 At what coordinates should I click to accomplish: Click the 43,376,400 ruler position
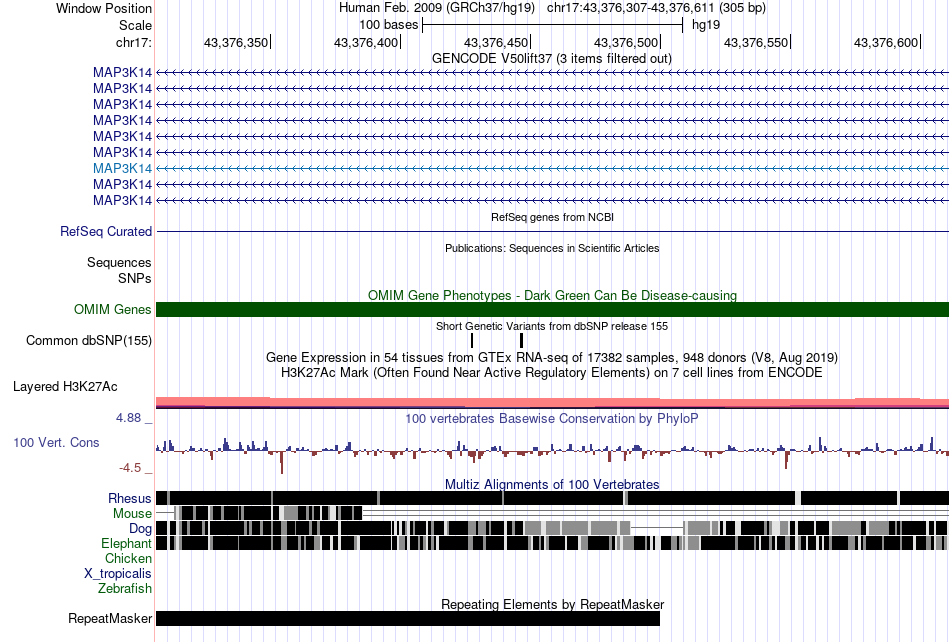coord(366,42)
